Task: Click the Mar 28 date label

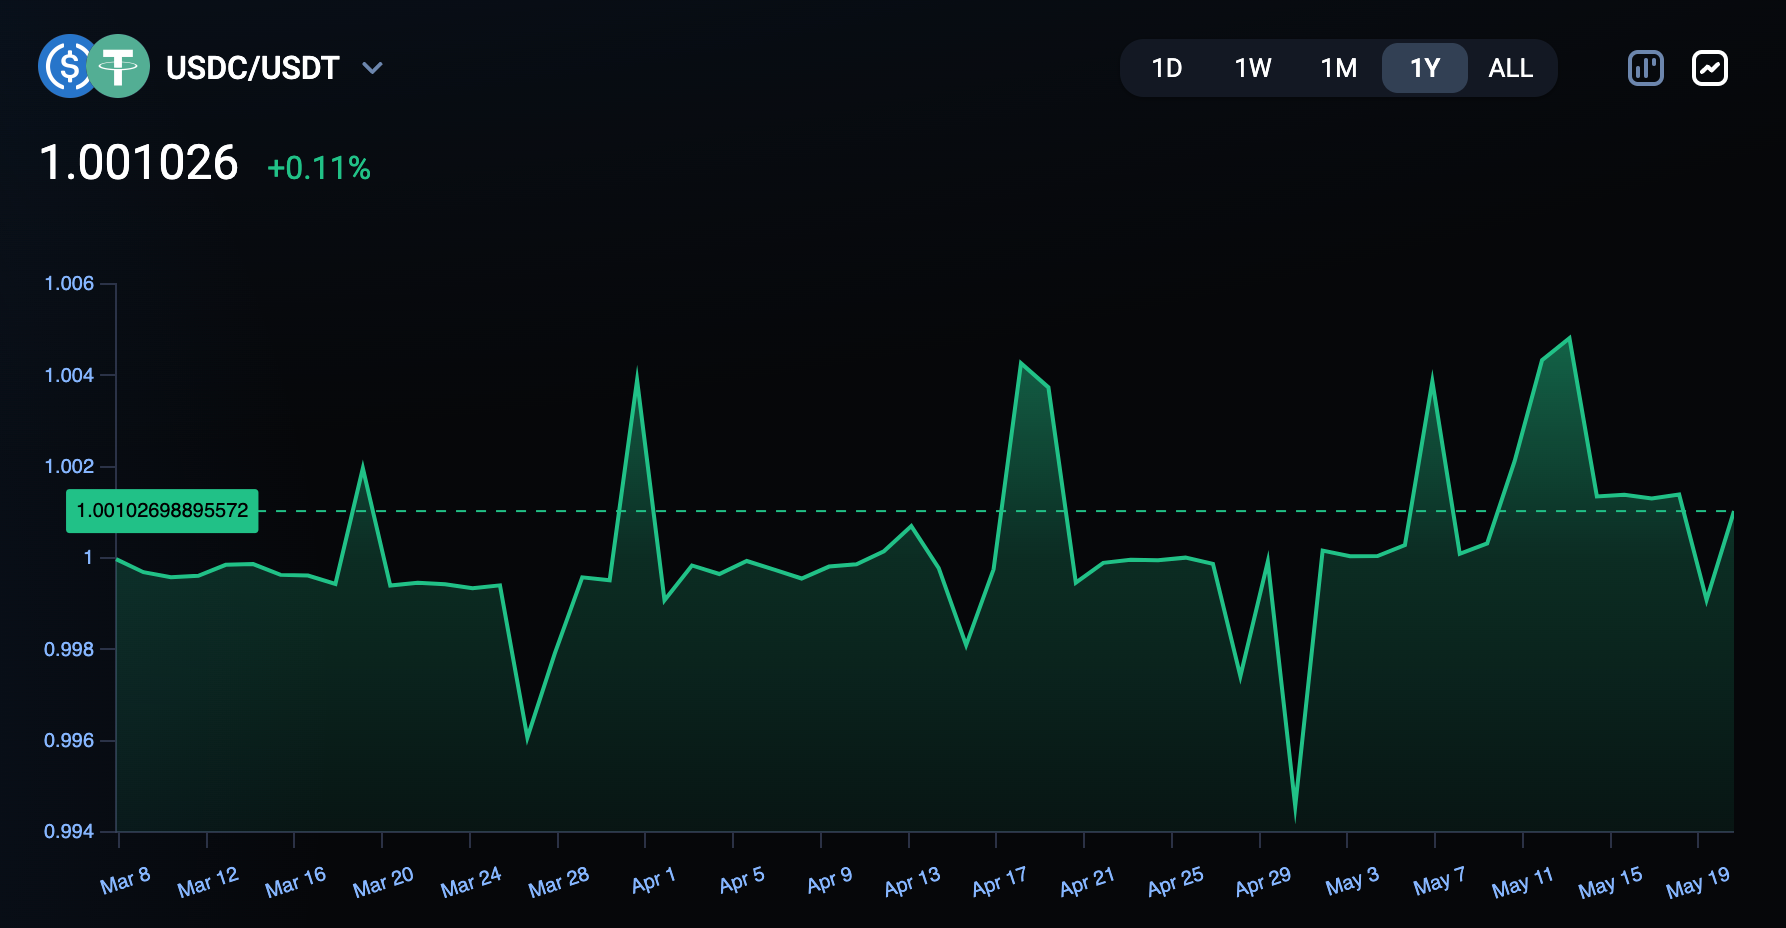Action: (559, 882)
